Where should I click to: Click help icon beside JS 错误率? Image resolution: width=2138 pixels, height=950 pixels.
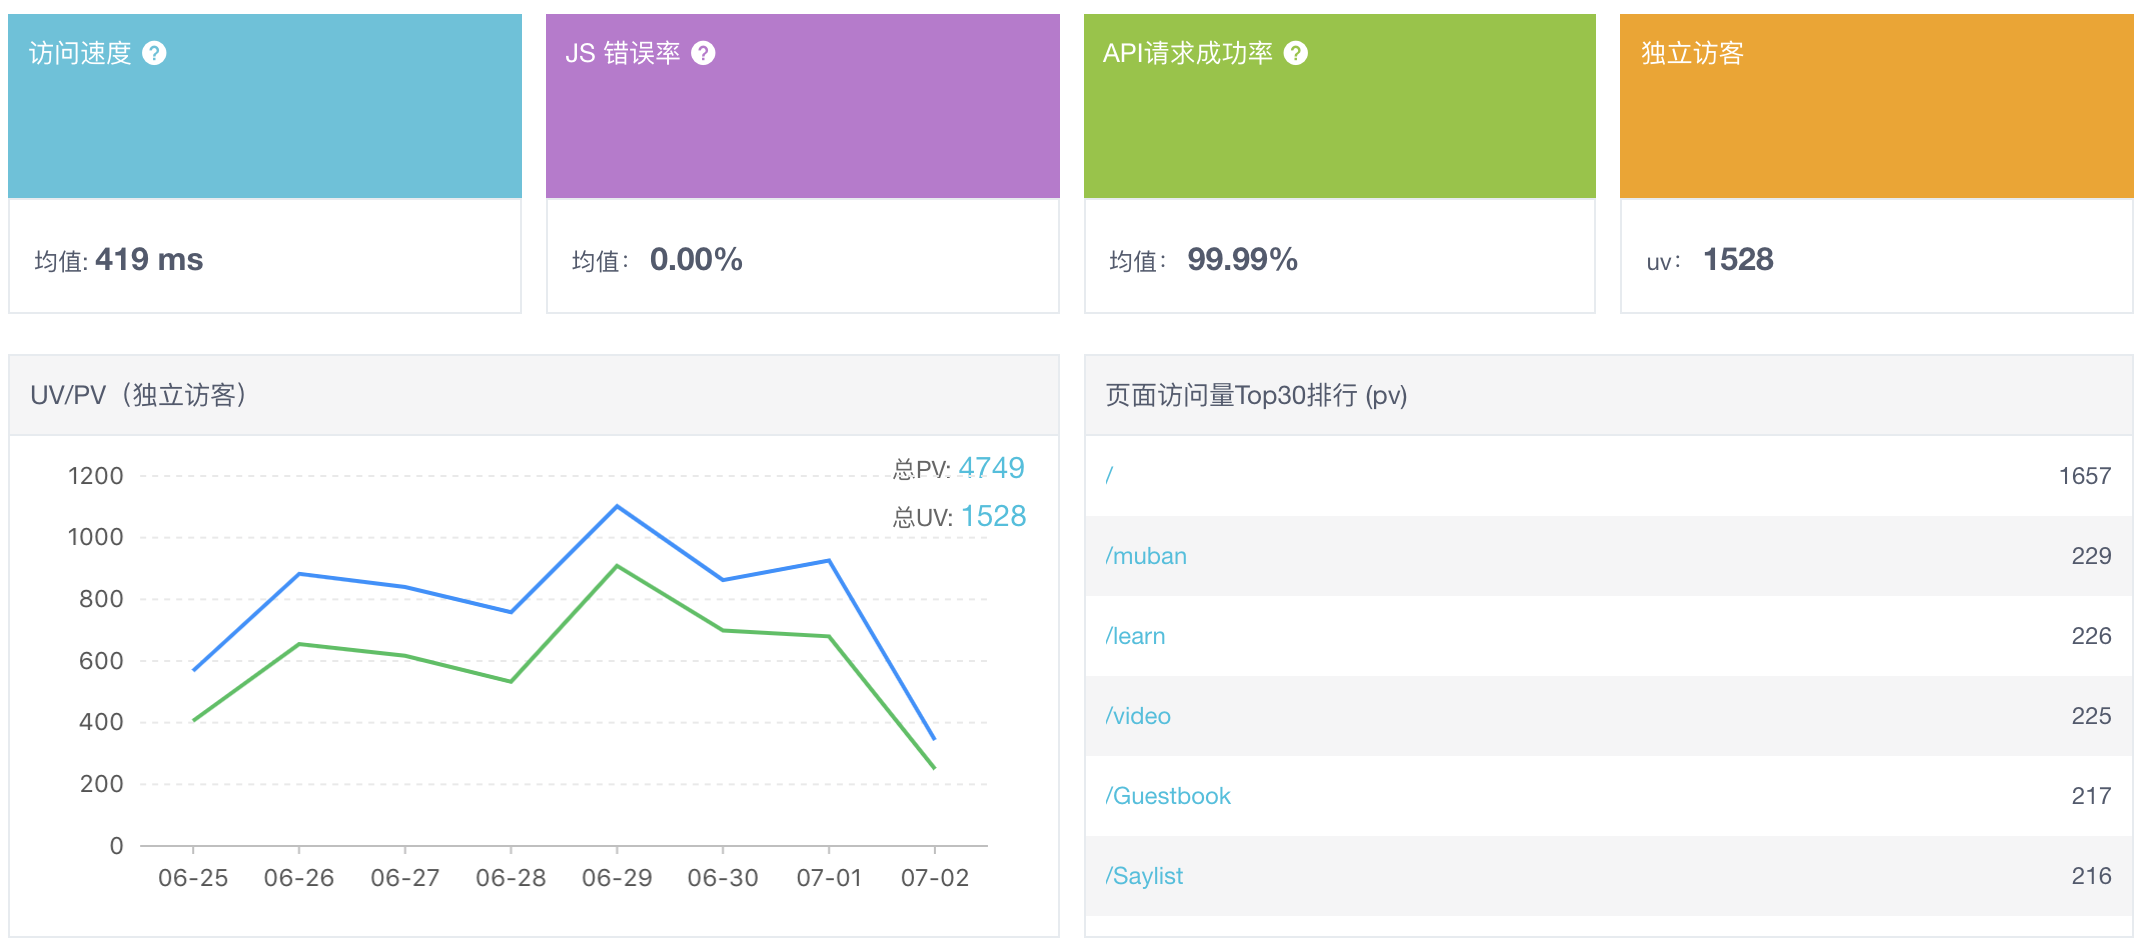click(x=703, y=53)
